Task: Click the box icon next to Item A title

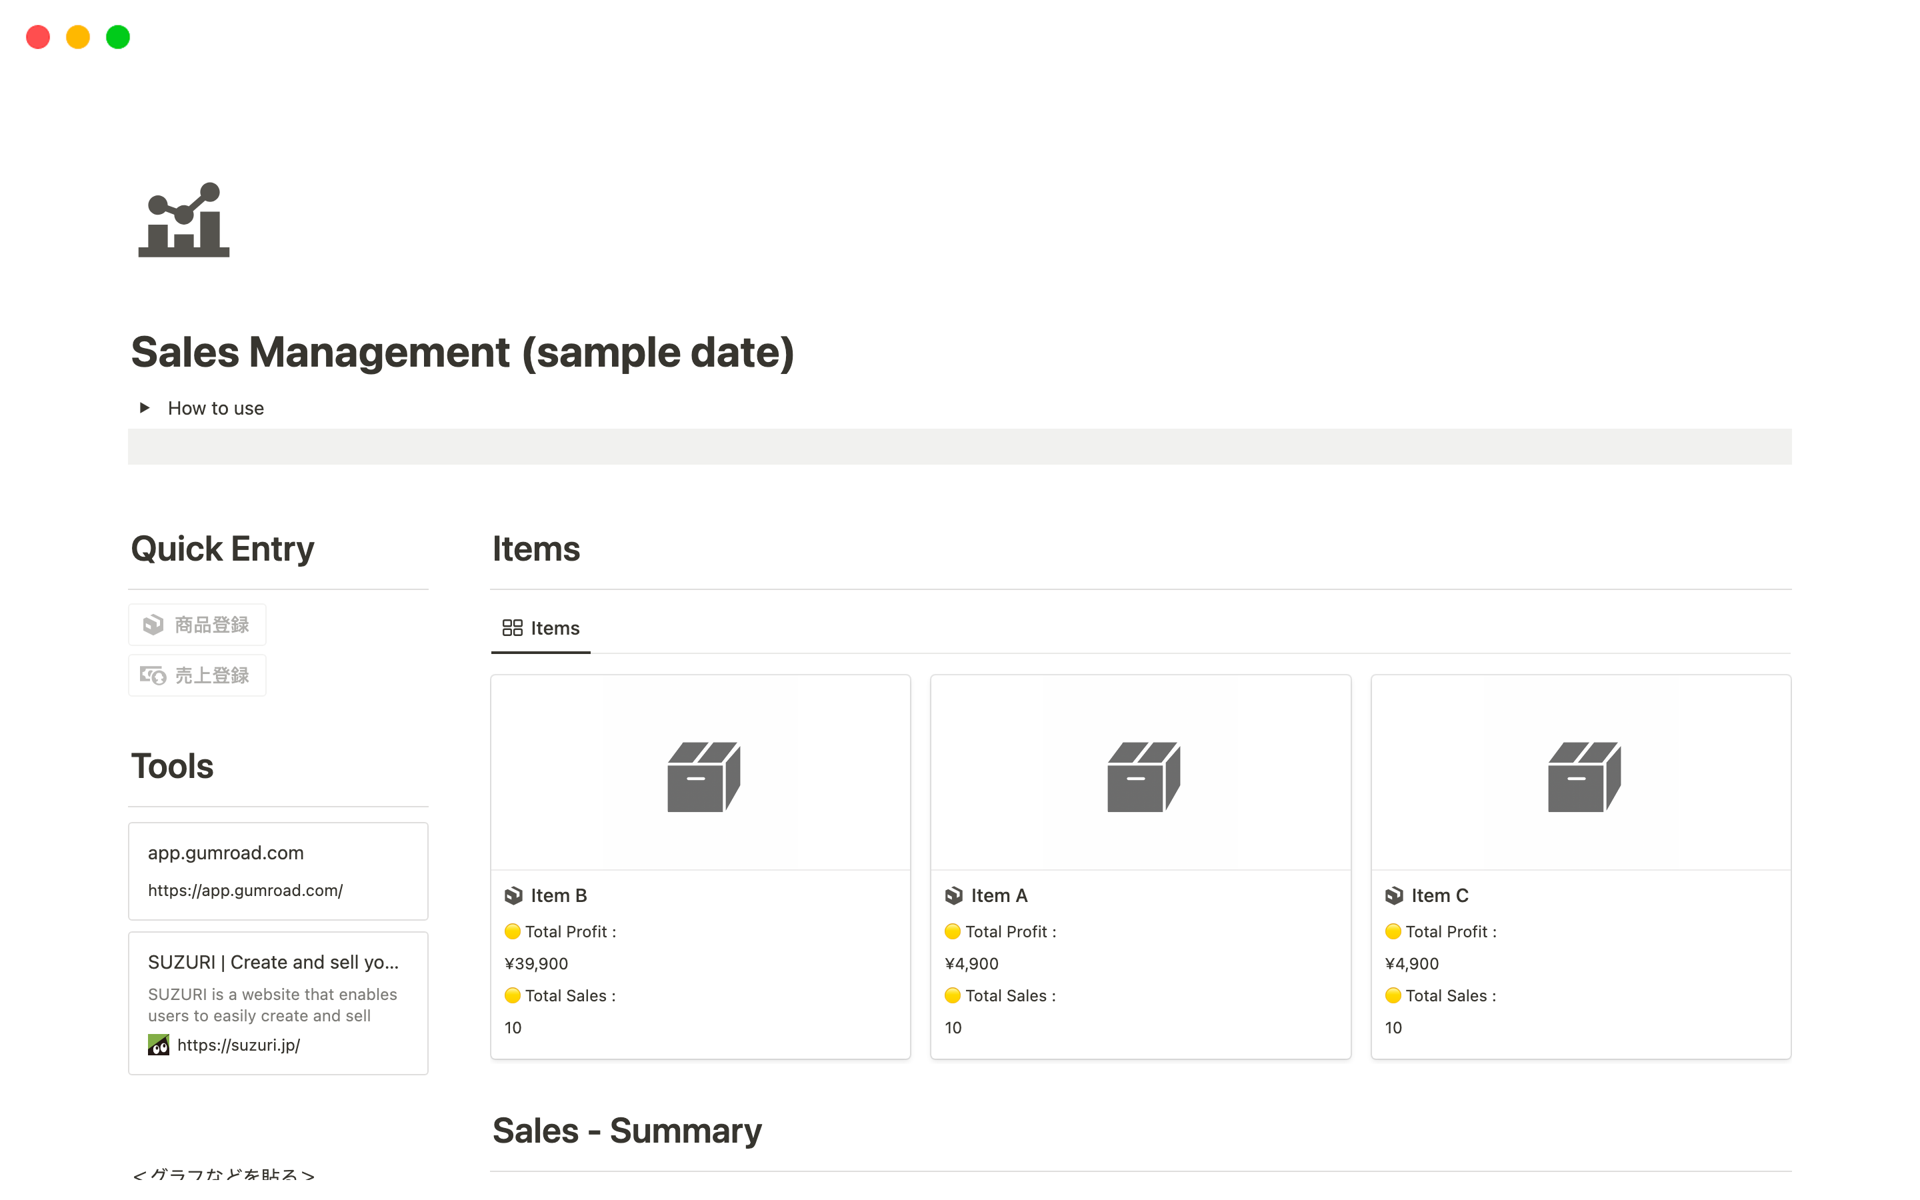Action: (x=954, y=896)
